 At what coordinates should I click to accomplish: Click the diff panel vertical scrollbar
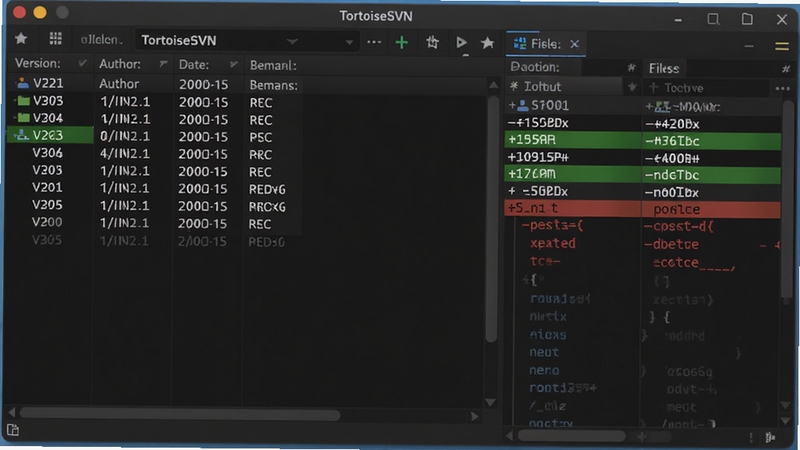pos(787,199)
